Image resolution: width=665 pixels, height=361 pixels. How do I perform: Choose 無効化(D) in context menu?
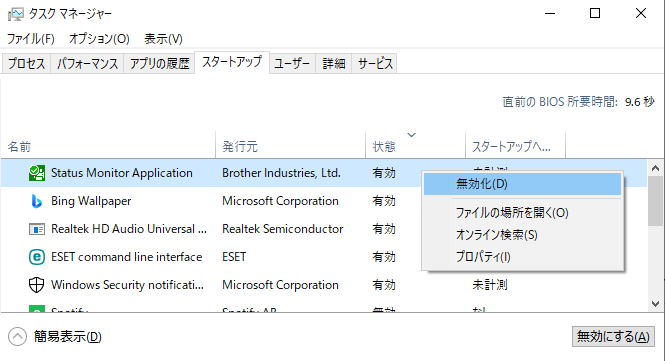[x=522, y=184]
